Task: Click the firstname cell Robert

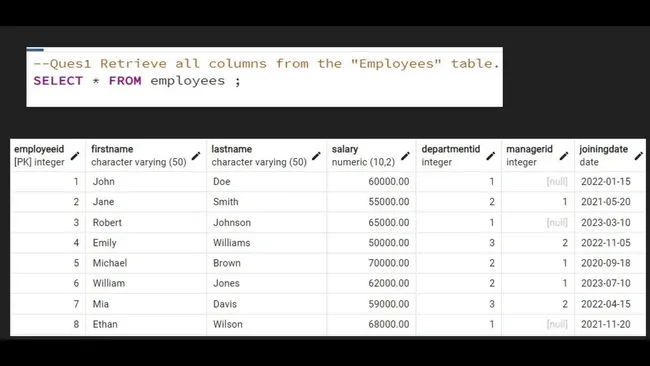Action: tap(146, 223)
